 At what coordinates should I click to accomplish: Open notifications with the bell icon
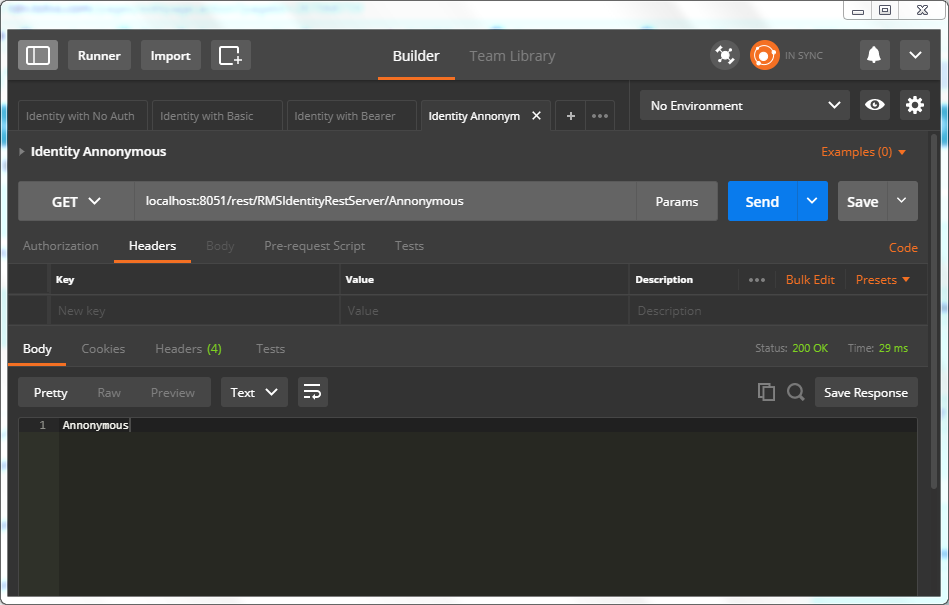(875, 55)
